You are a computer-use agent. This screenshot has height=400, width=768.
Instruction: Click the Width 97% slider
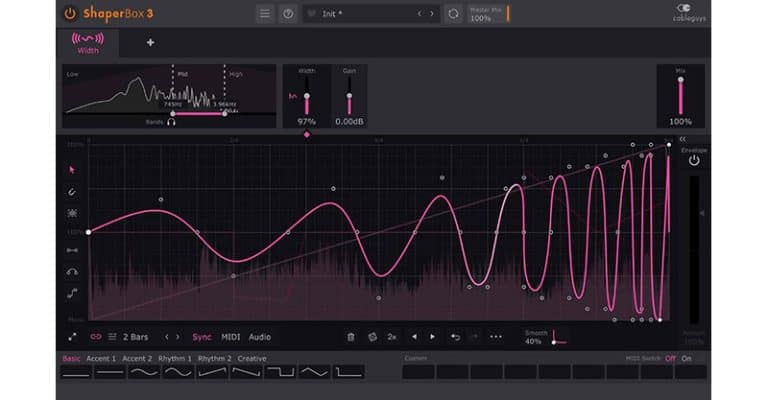307,96
